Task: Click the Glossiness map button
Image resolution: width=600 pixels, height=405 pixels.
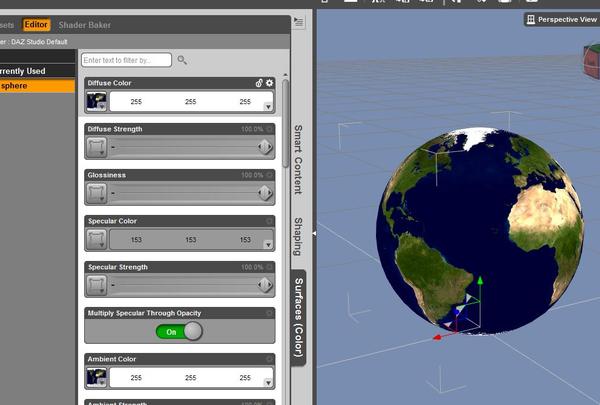Action: point(96,193)
